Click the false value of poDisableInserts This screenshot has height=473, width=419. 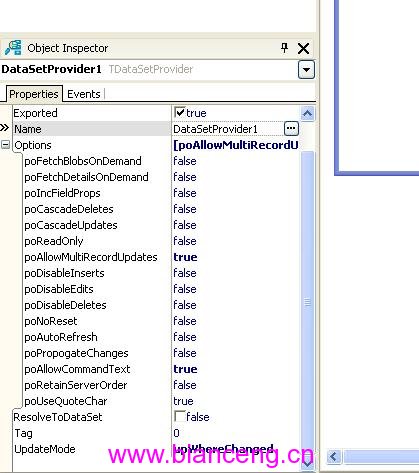pyautogui.click(x=185, y=273)
